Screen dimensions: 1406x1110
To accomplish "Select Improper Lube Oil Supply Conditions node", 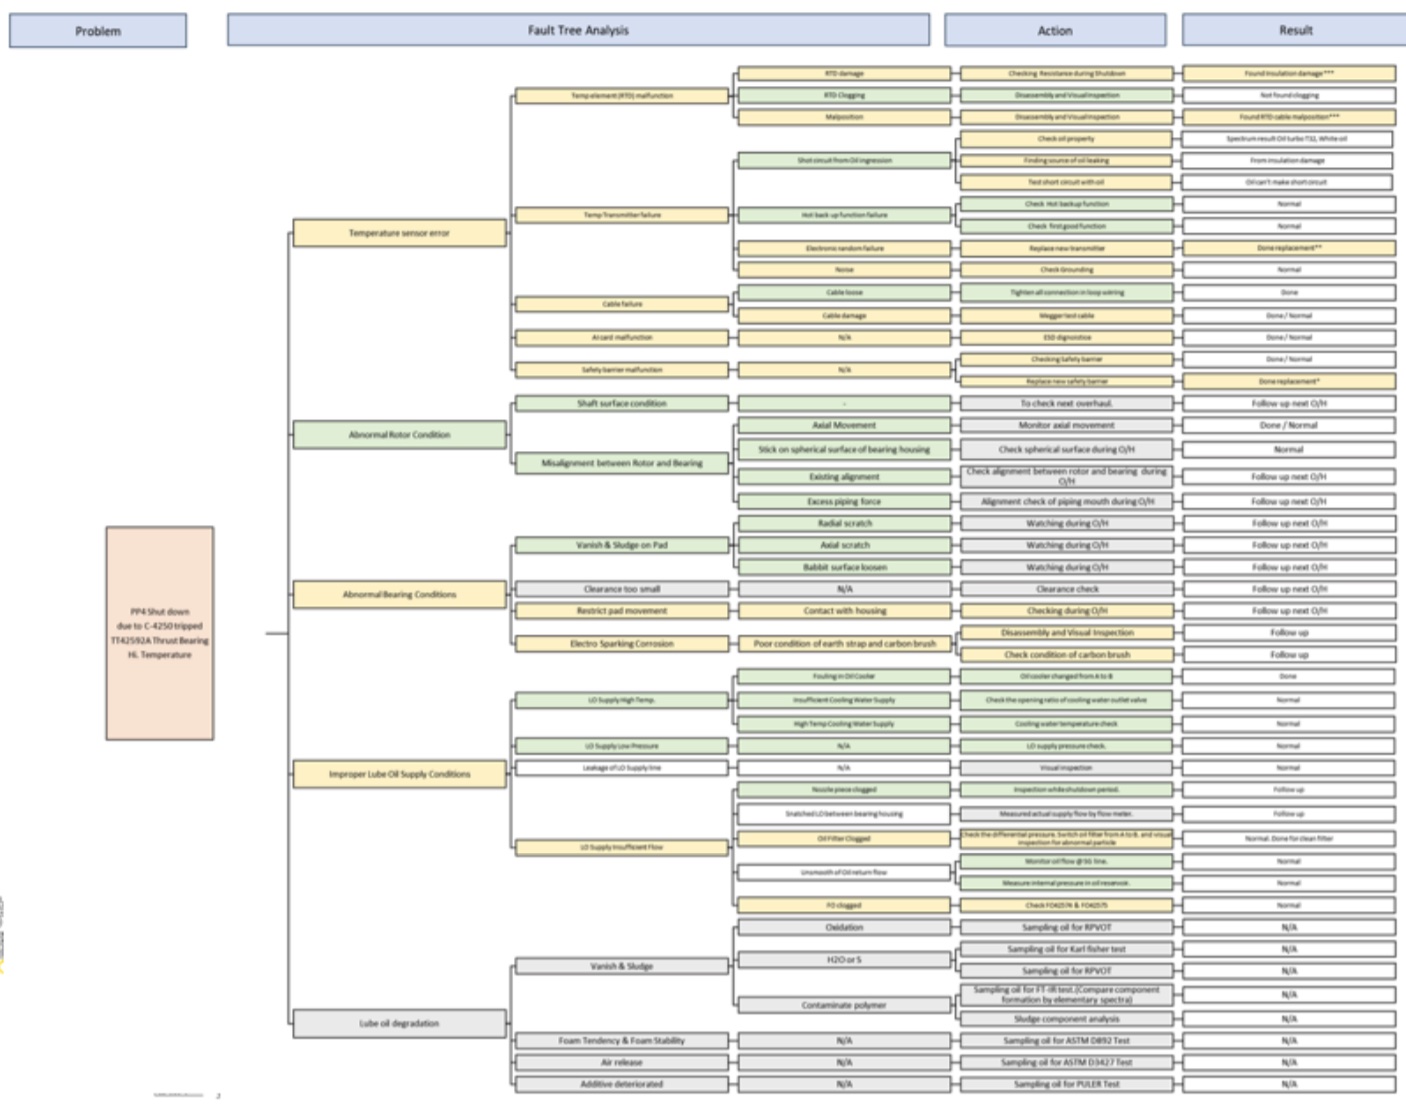I will (x=399, y=774).
